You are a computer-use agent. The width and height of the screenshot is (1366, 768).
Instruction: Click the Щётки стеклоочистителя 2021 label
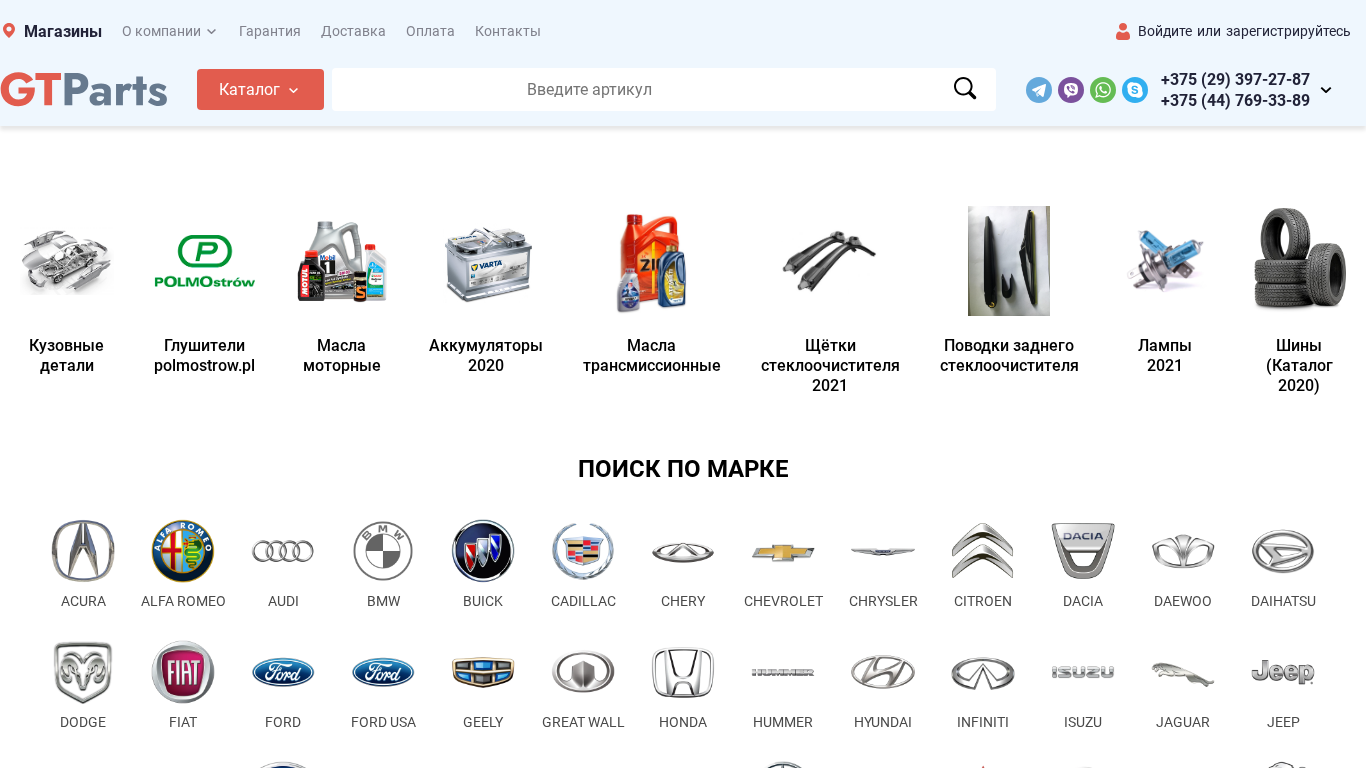pos(830,366)
